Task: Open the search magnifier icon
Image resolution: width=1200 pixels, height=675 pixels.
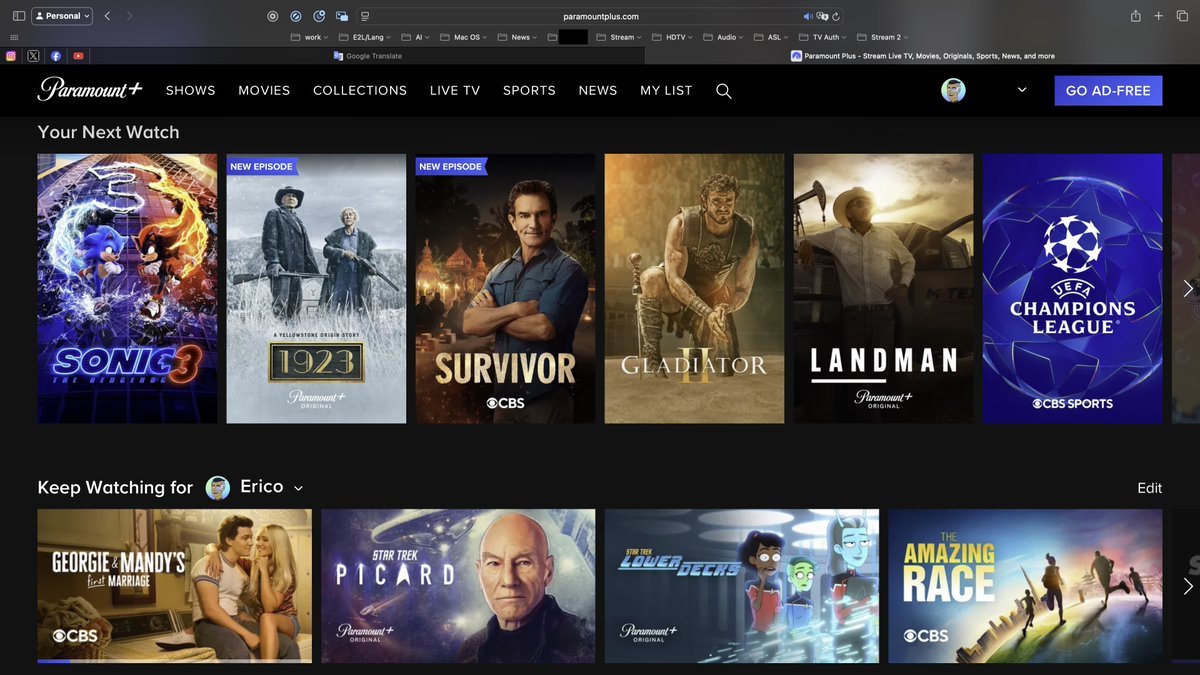Action: (724, 91)
